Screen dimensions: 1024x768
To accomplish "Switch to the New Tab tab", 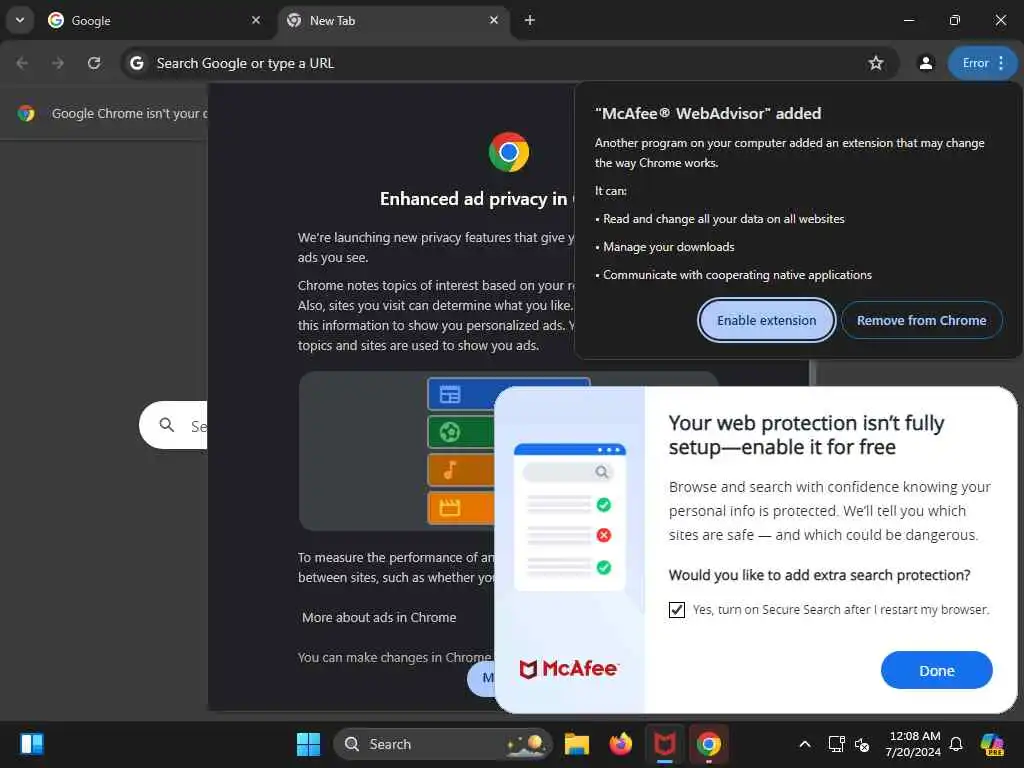I will [394, 21].
